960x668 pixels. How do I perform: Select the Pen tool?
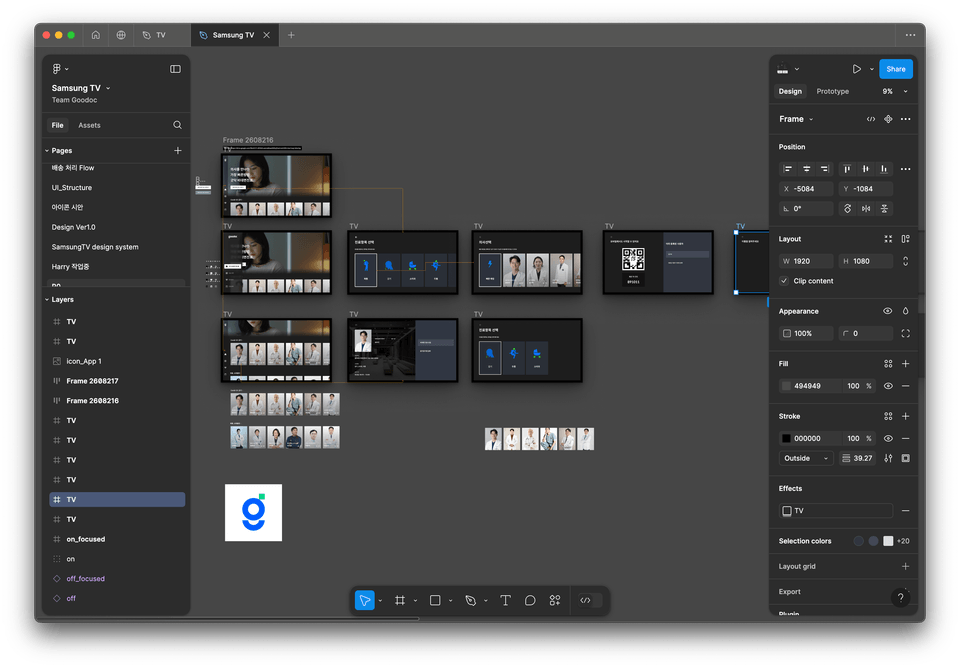point(470,601)
